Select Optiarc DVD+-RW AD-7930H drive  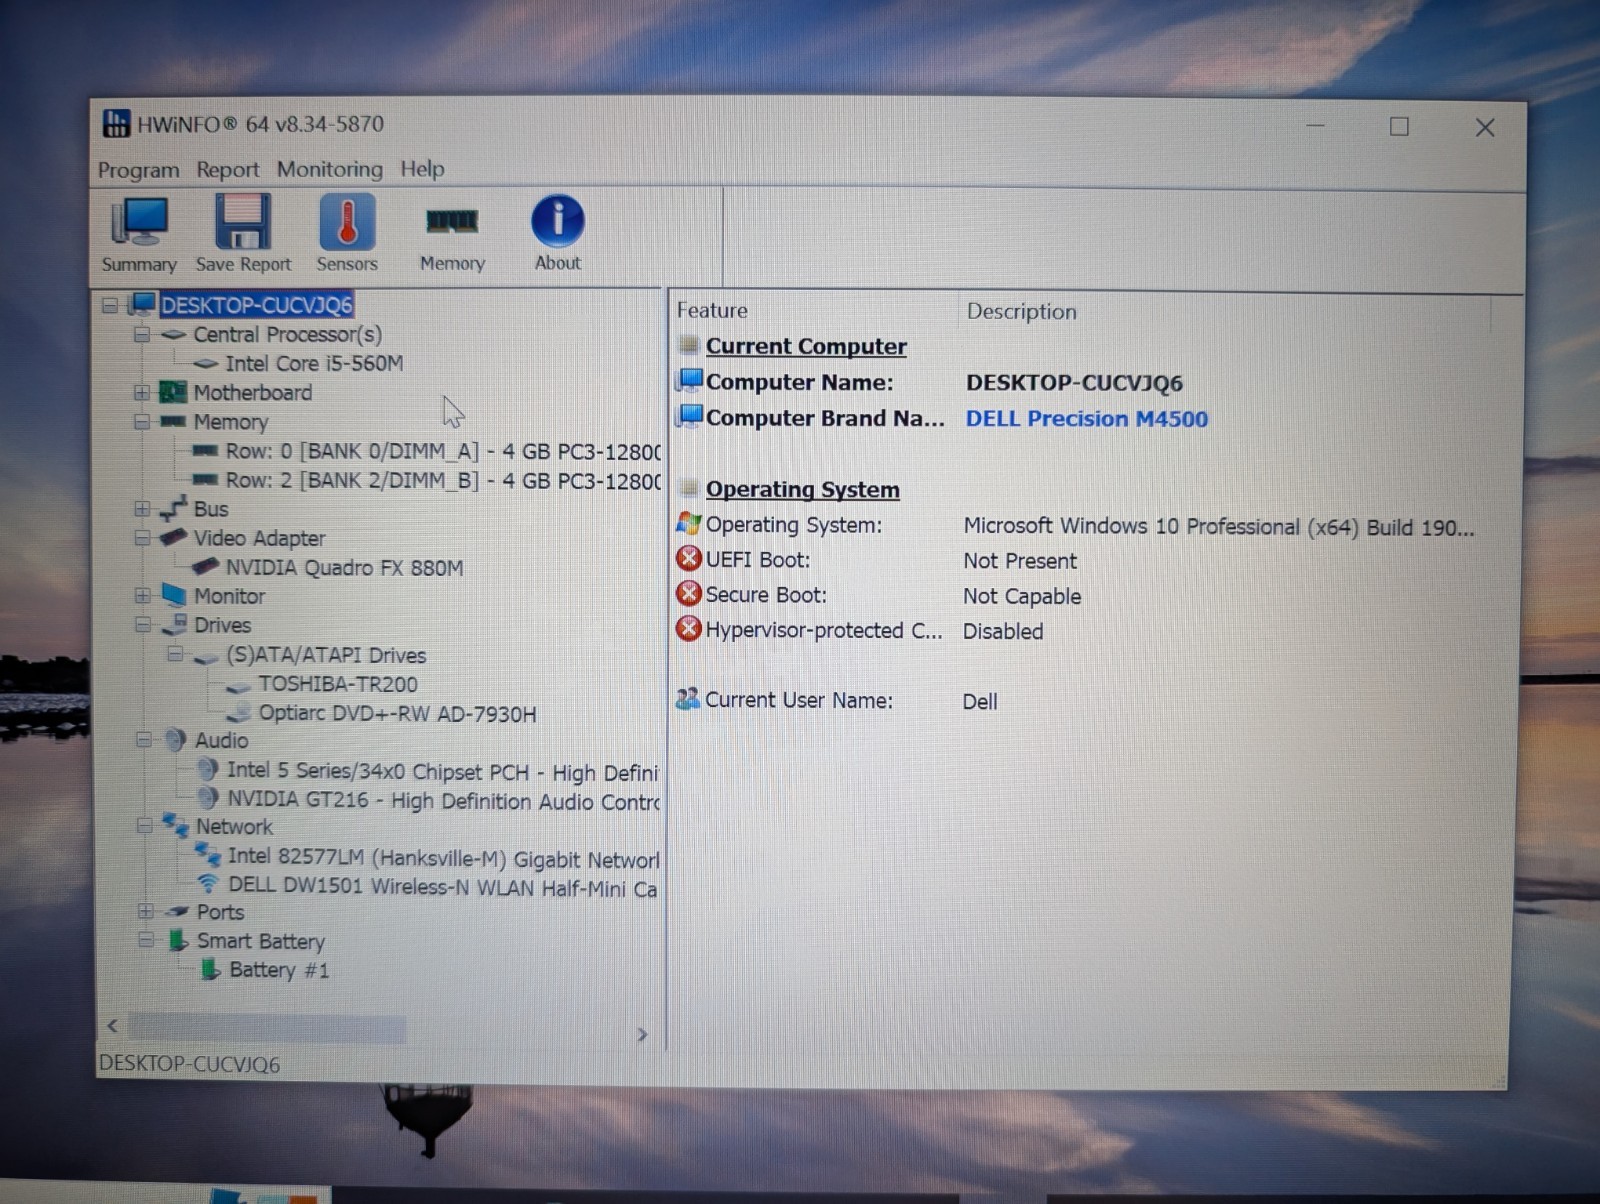click(397, 713)
